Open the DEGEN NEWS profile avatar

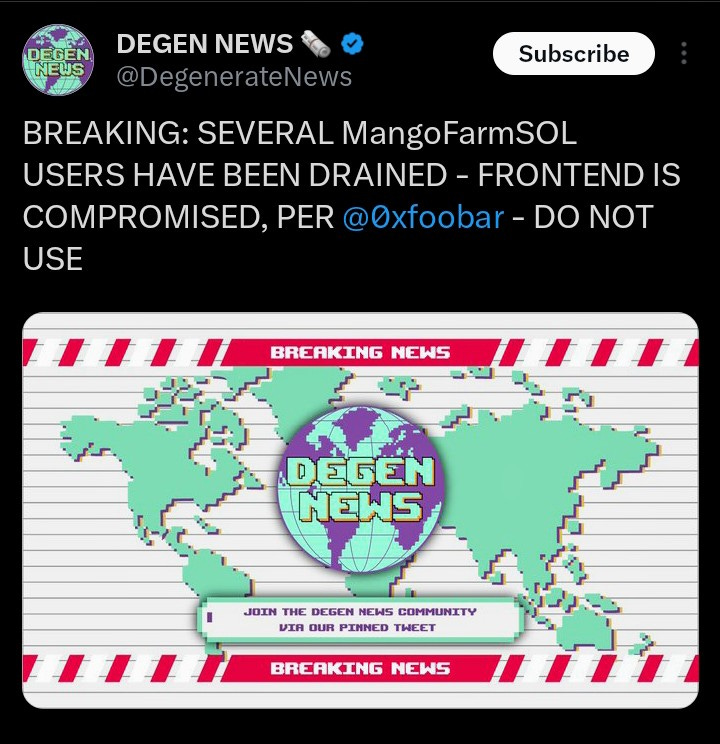pos(58,60)
